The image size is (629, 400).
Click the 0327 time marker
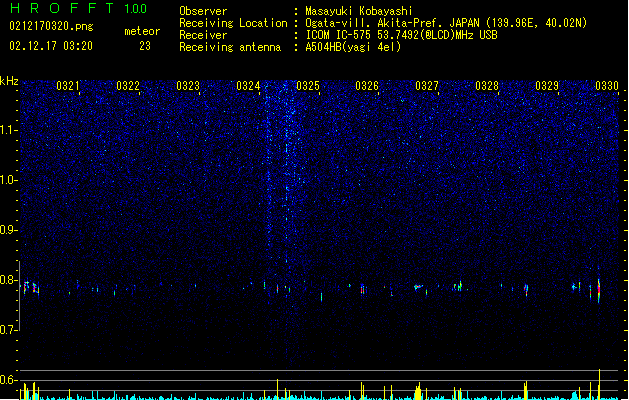tap(427, 86)
